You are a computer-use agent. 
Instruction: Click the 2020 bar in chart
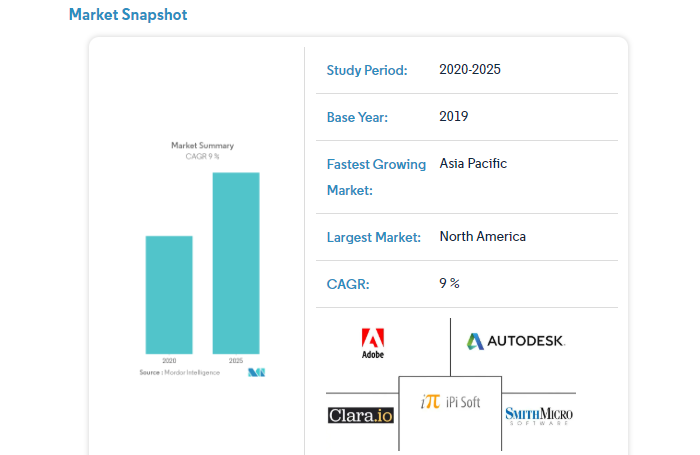click(169, 294)
